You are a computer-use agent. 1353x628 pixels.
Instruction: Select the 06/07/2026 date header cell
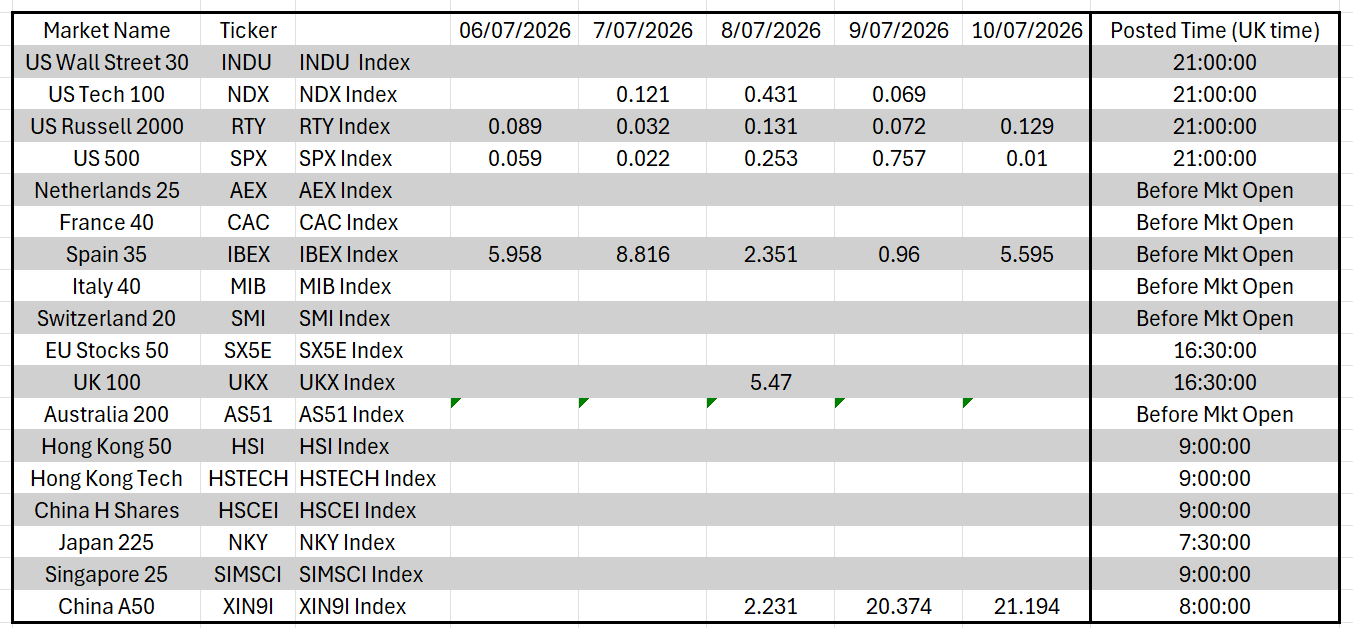point(515,30)
